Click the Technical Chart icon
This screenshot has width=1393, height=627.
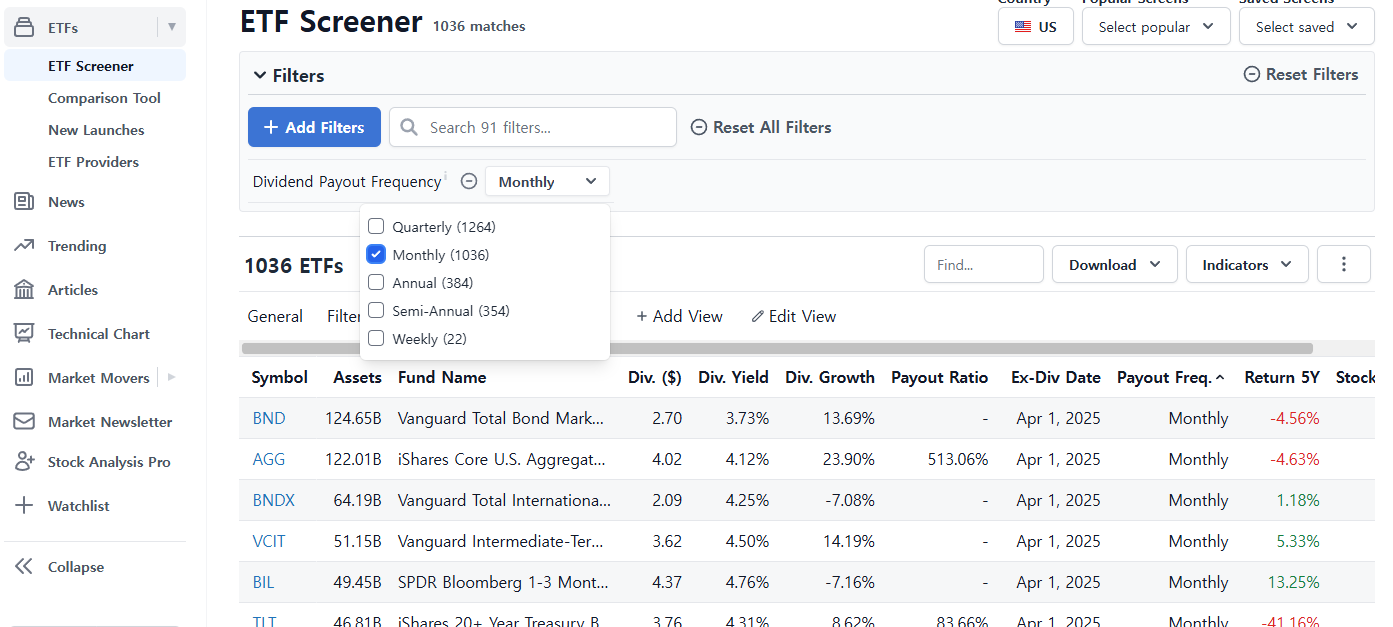pos(24,334)
